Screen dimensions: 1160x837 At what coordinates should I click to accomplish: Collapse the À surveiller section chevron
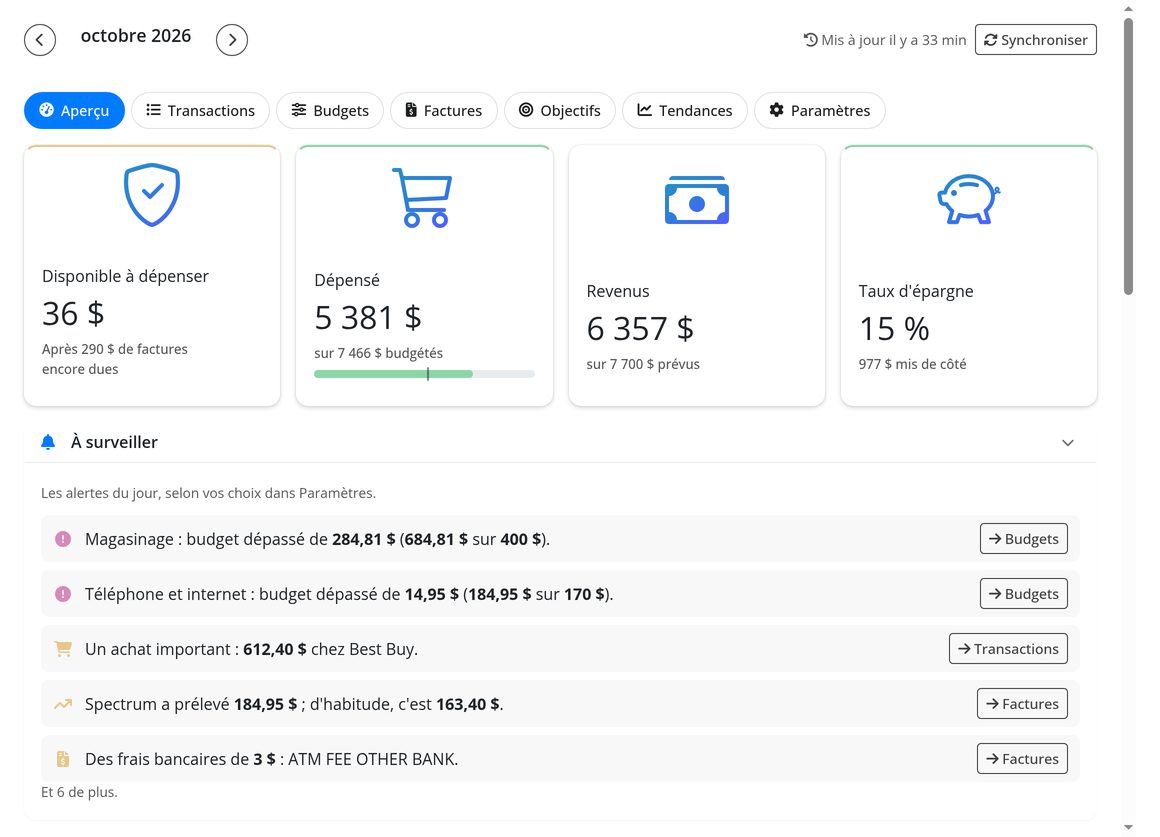(1068, 443)
